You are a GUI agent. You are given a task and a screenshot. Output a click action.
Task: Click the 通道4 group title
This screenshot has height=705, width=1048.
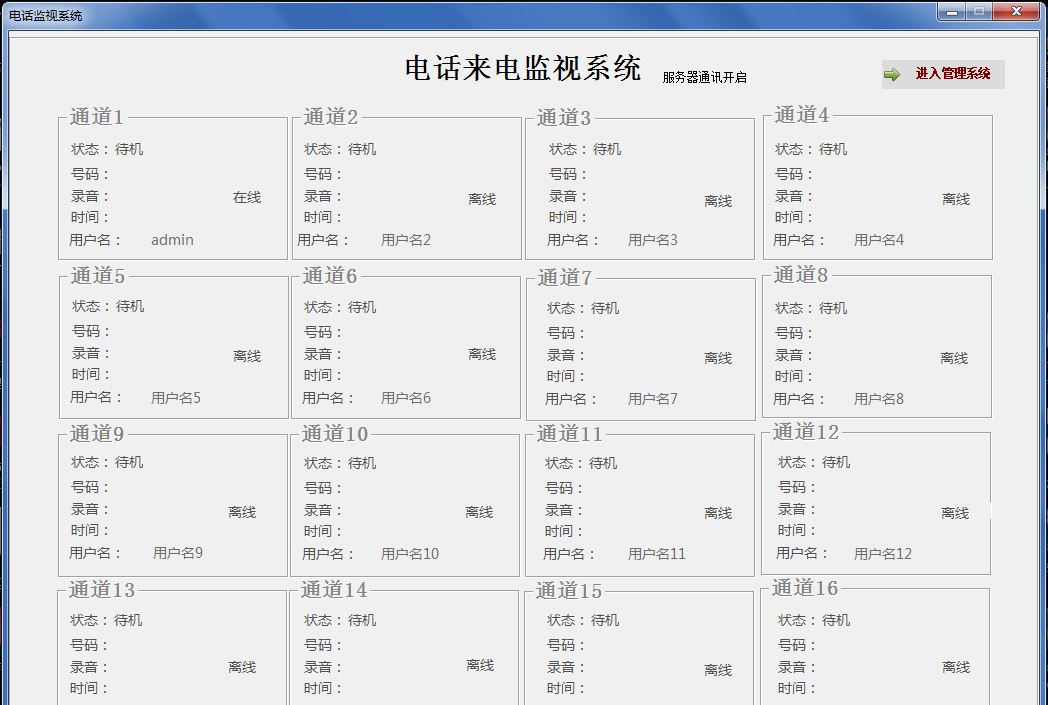(801, 115)
